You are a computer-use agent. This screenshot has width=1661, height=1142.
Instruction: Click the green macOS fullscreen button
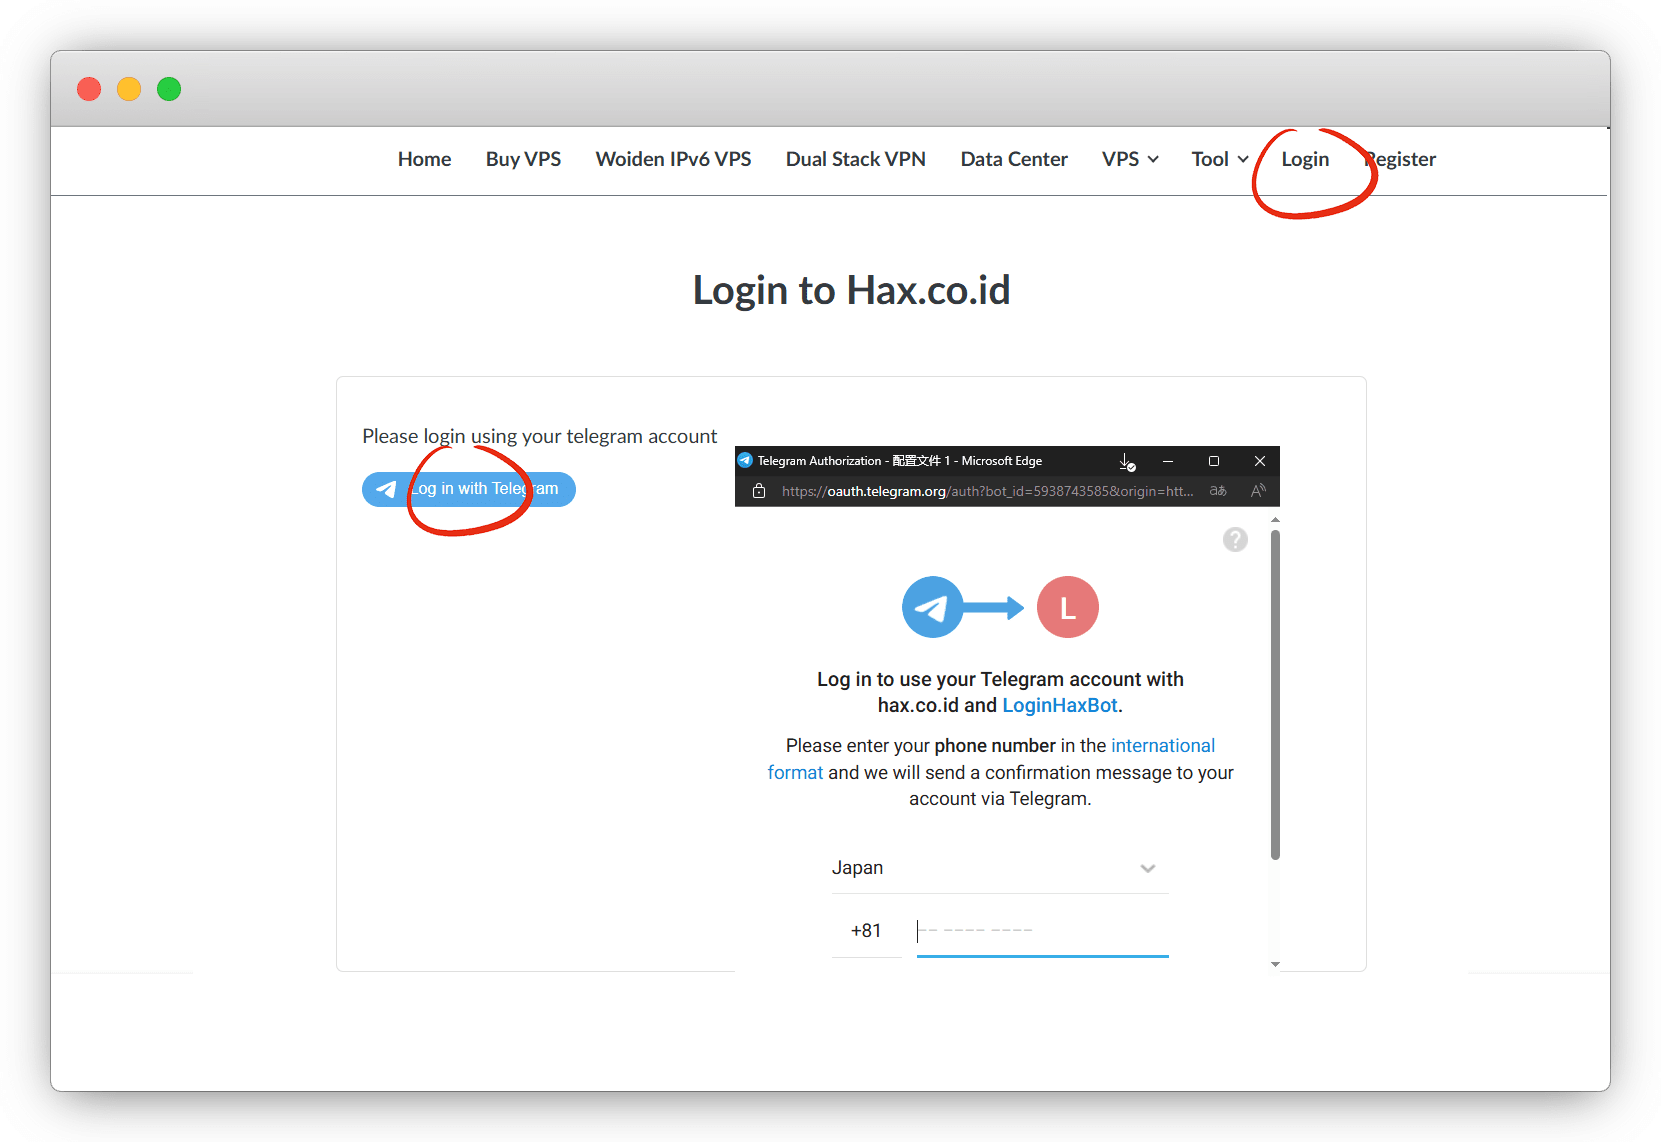[169, 89]
